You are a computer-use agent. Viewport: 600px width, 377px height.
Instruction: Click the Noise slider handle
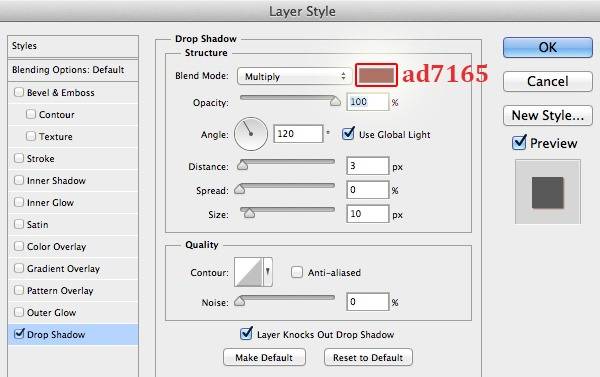pyautogui.click(x=240, y=301)
